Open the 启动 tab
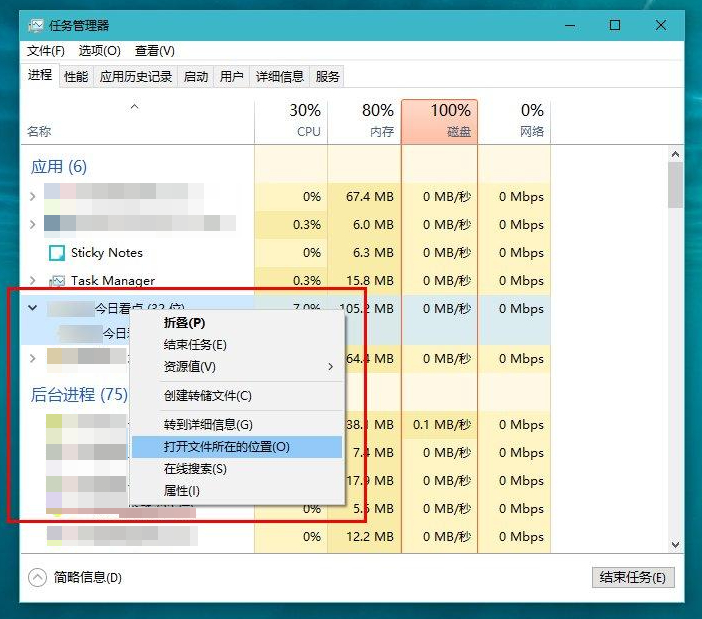 click(x=196, y=76)
